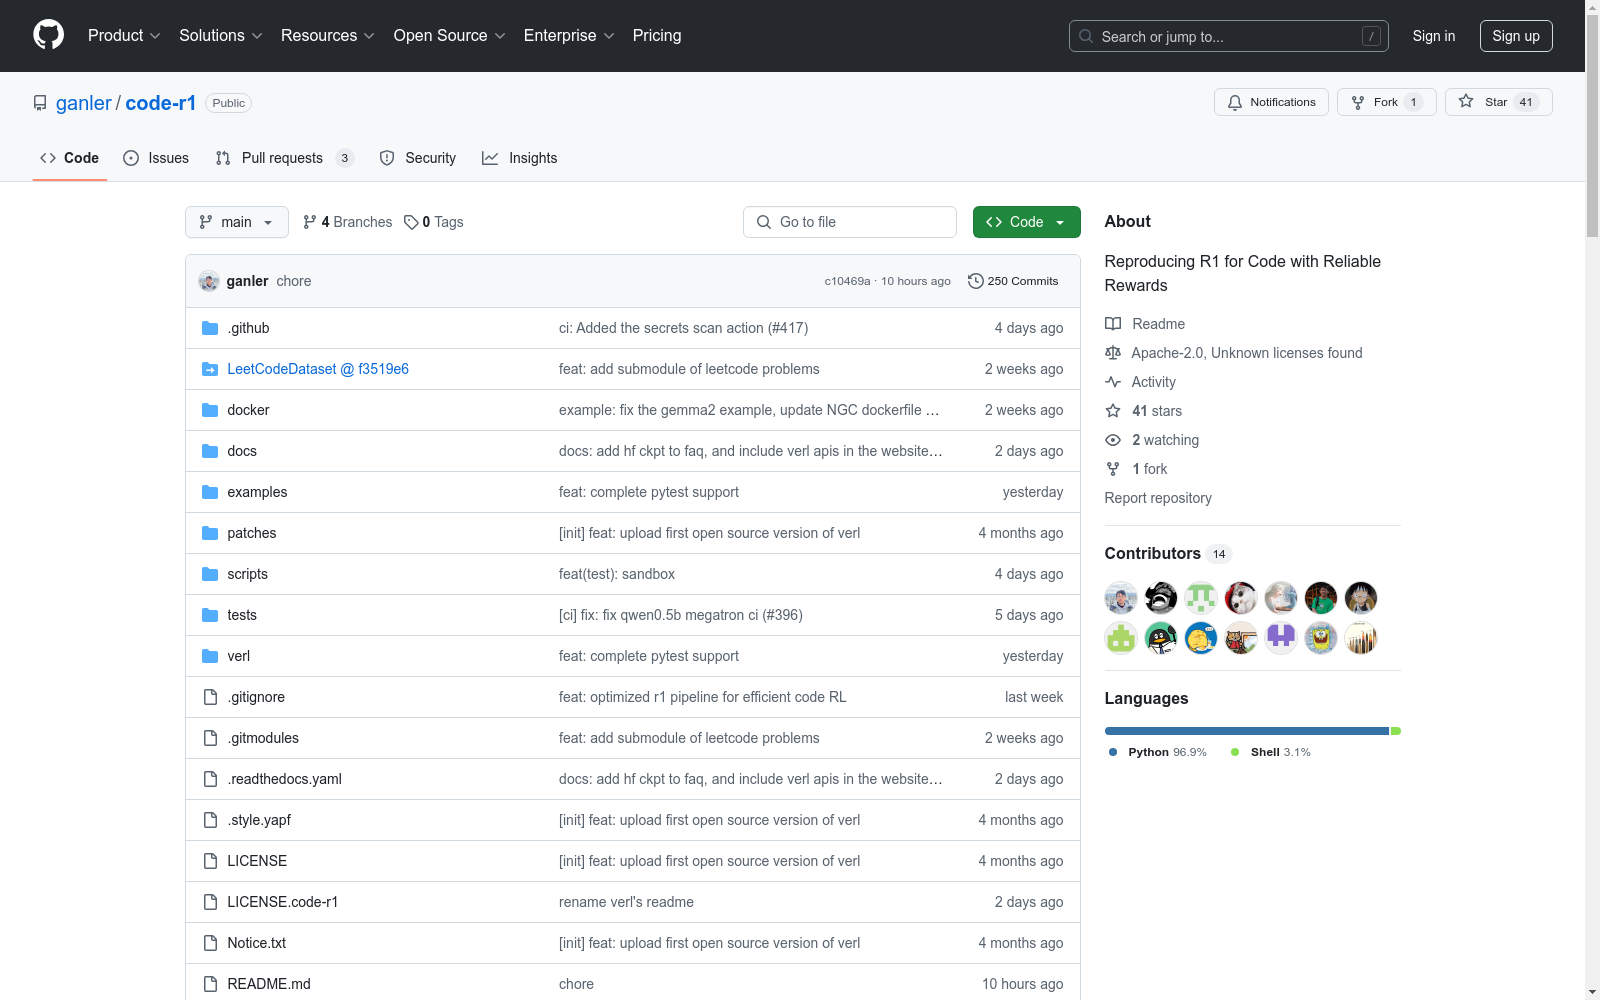Viewport: 1600px width, 1000px height.
Task: Open the green Code dropdown button
Action: 1026,222
